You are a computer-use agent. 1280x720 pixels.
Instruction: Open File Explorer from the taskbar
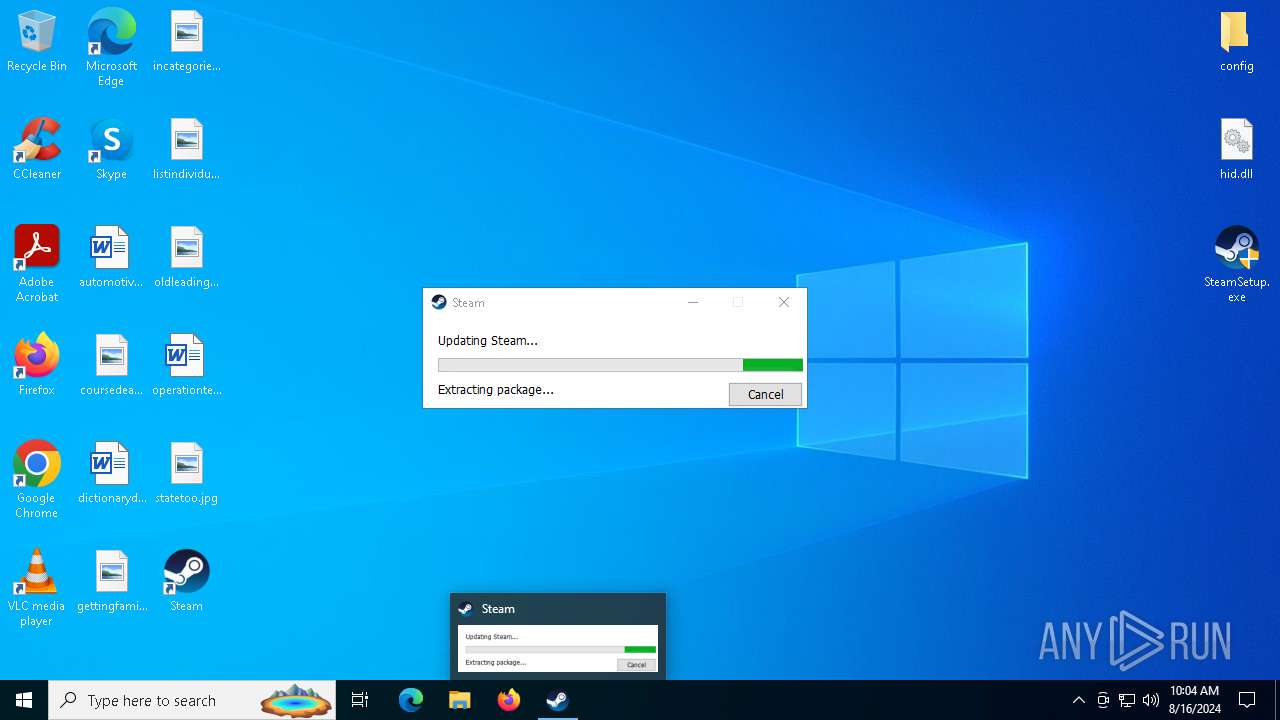[460, 700]
